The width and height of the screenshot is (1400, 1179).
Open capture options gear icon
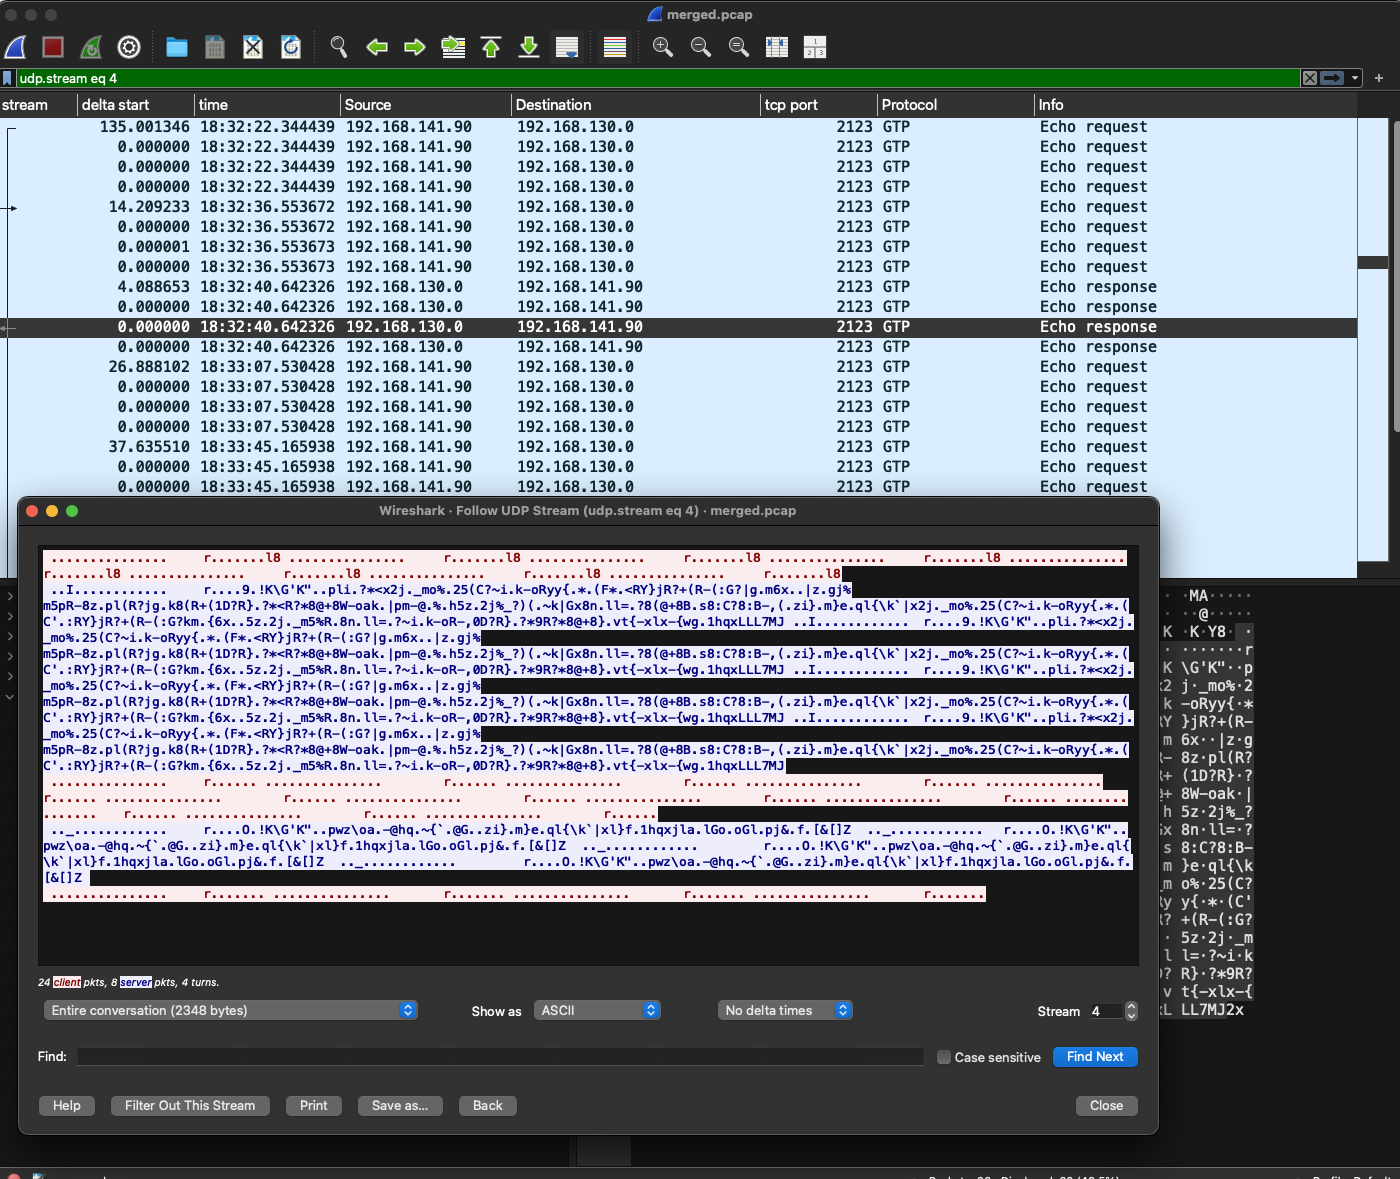coord(129,47)
